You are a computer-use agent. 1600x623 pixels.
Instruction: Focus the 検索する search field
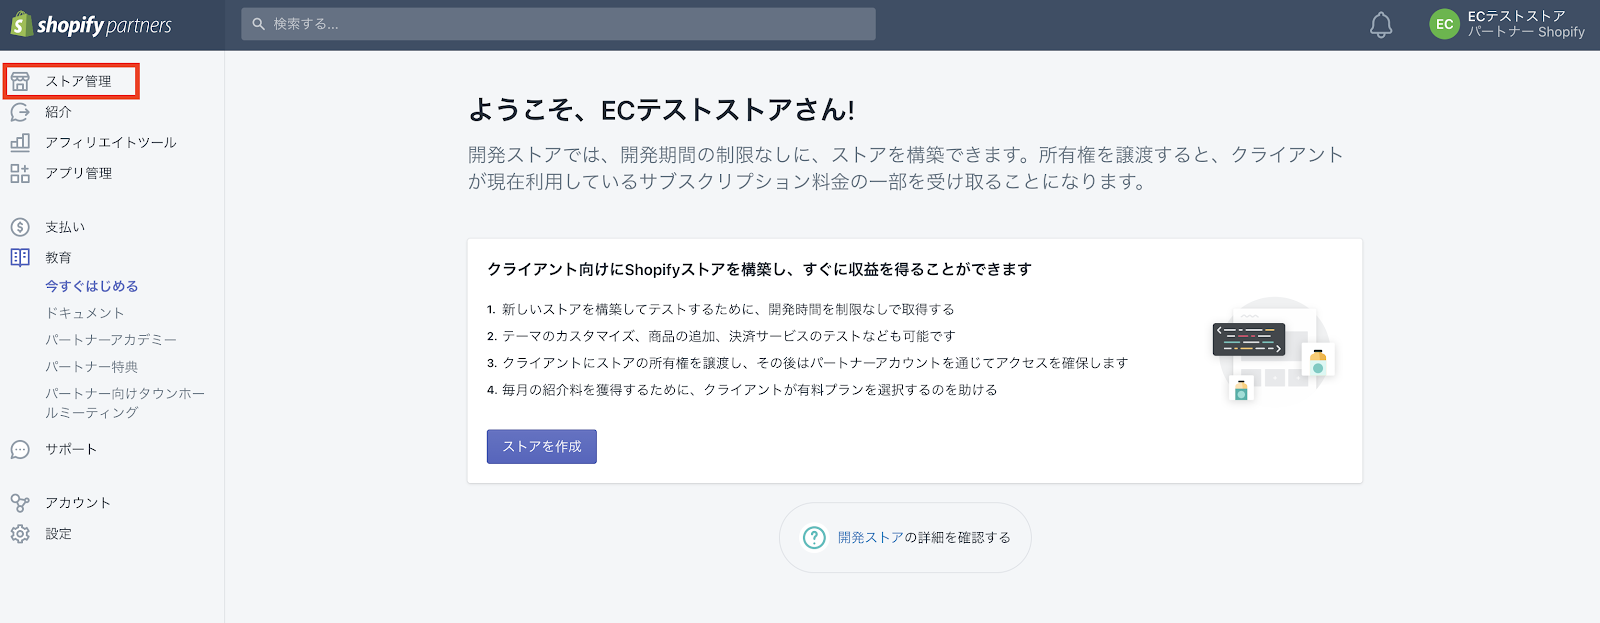(558, 24)
